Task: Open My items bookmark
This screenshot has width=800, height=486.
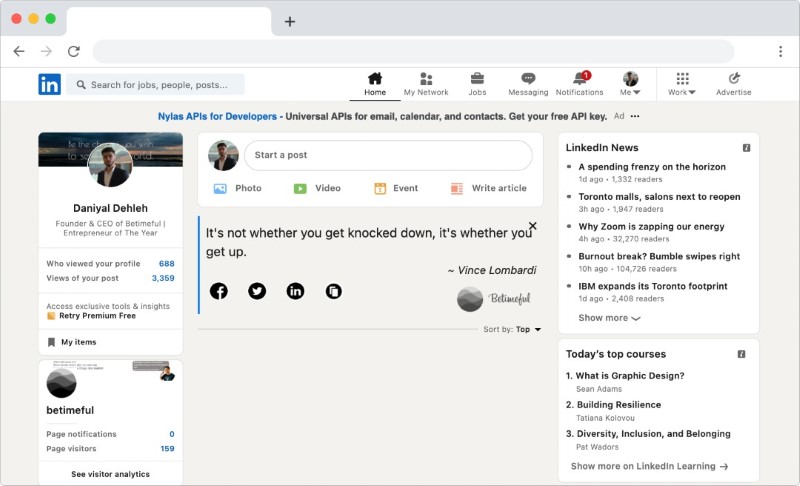Action: pos(72,342)
